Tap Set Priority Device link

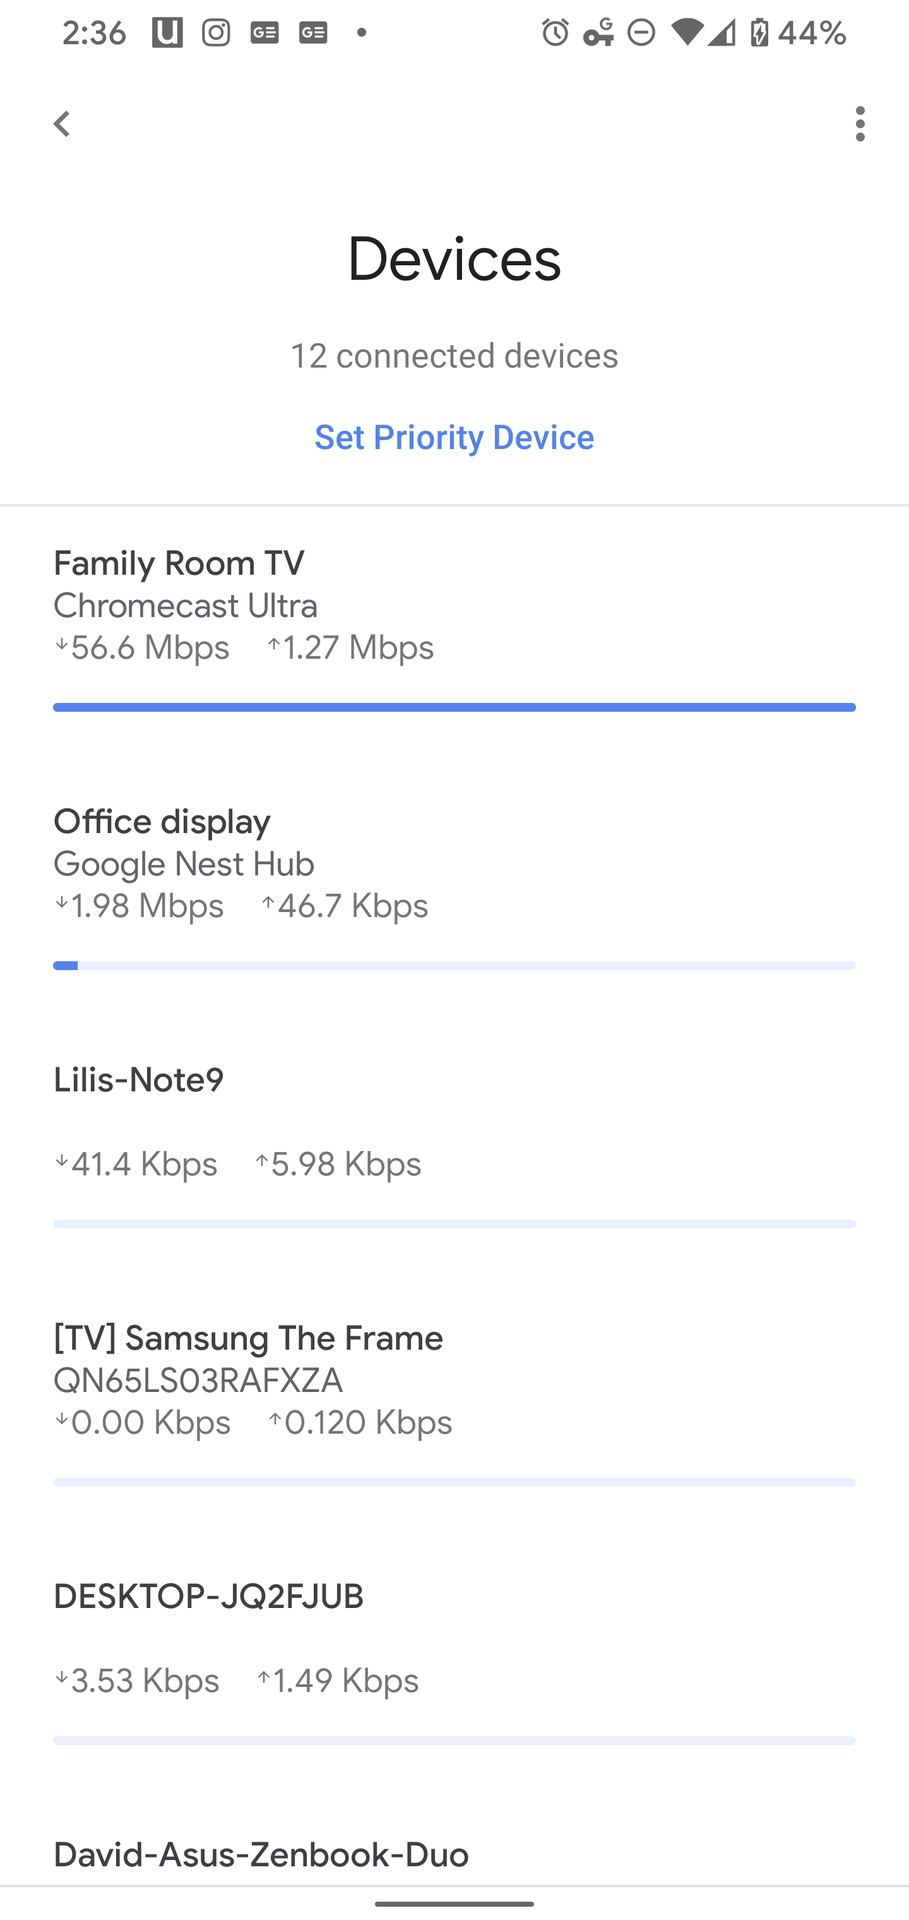[454, 437]
